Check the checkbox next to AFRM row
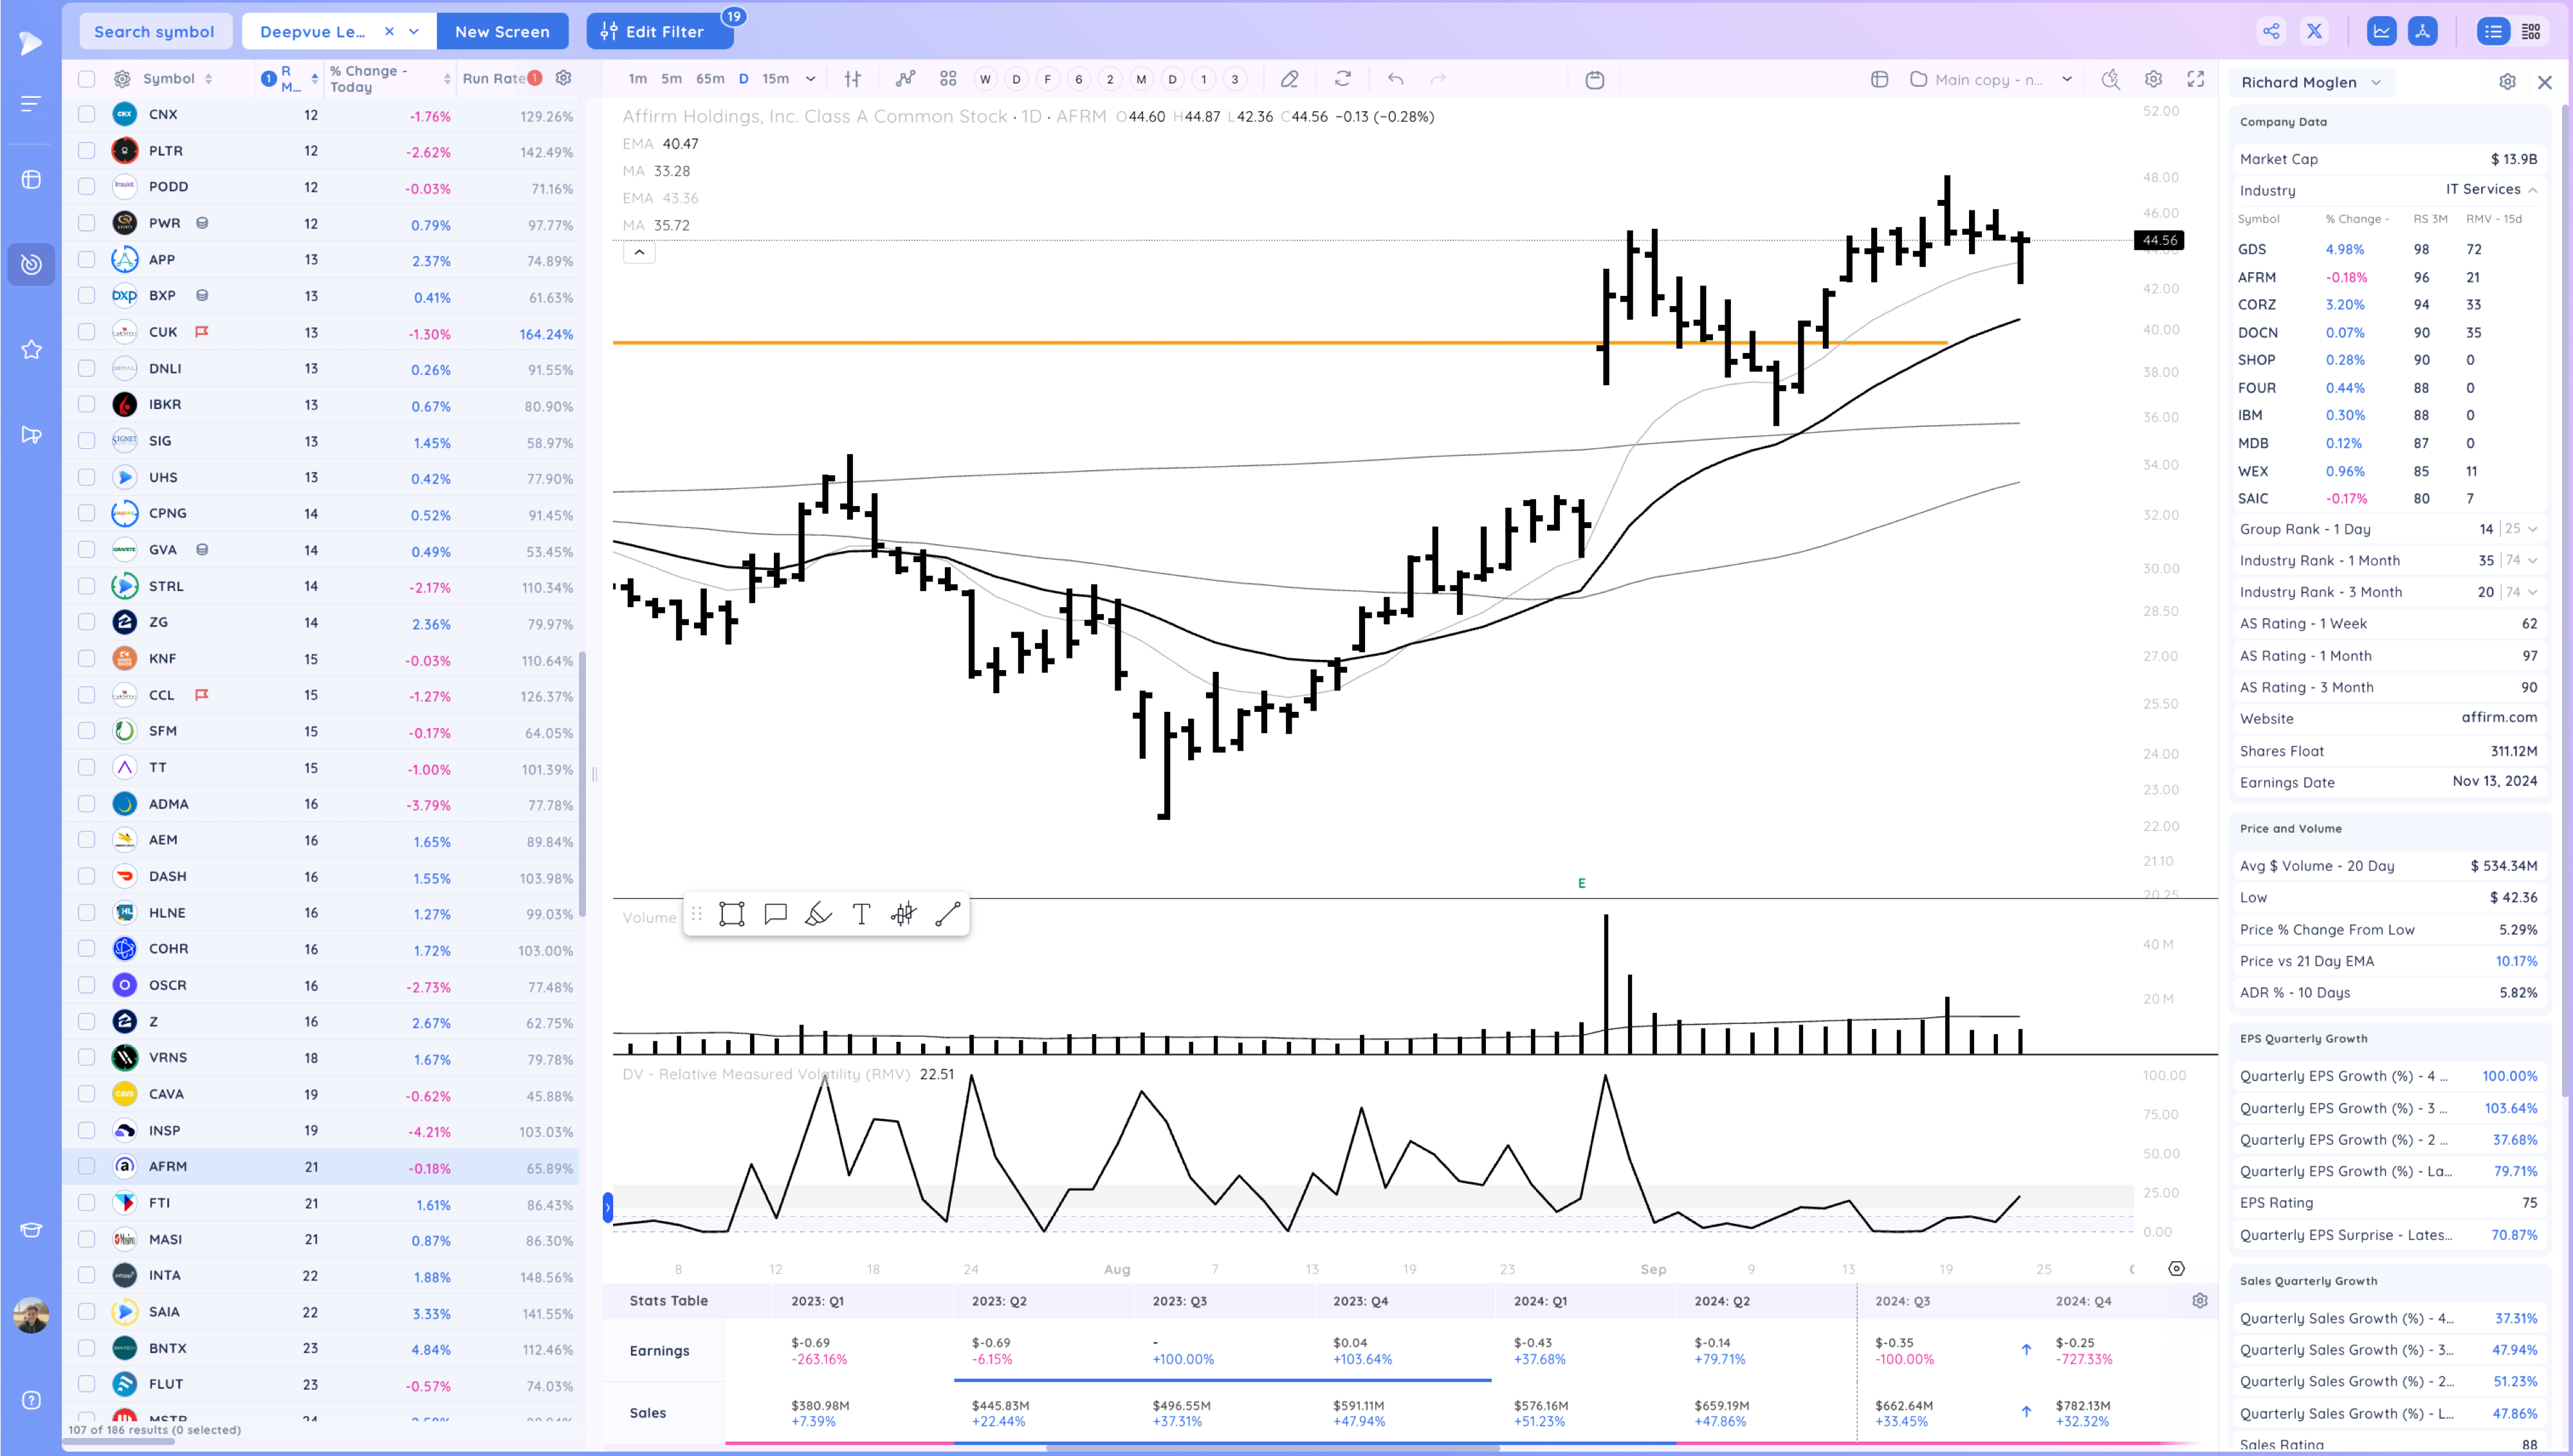 point(86,1166)
